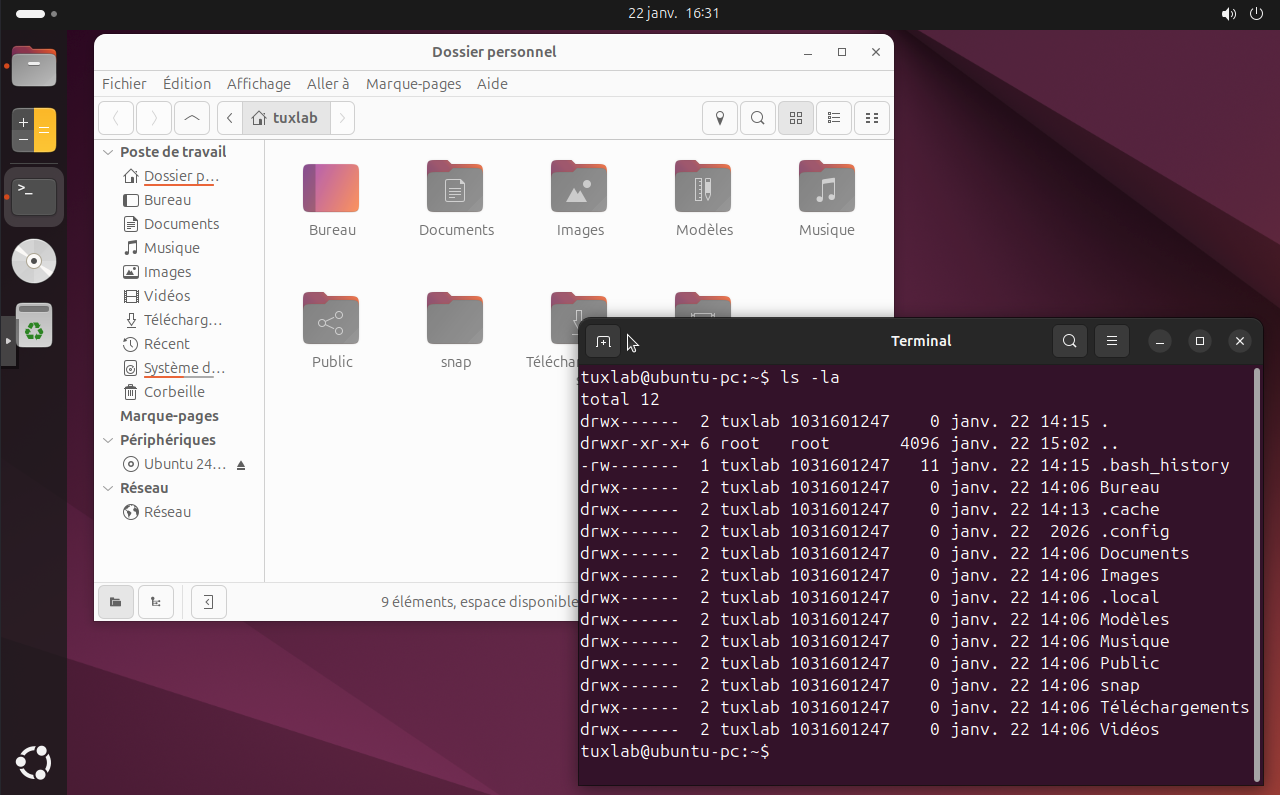This screenshot has height=795, width=1280.
Task: Click the .config entry in Terminal output
Action: pos(1135,531)
